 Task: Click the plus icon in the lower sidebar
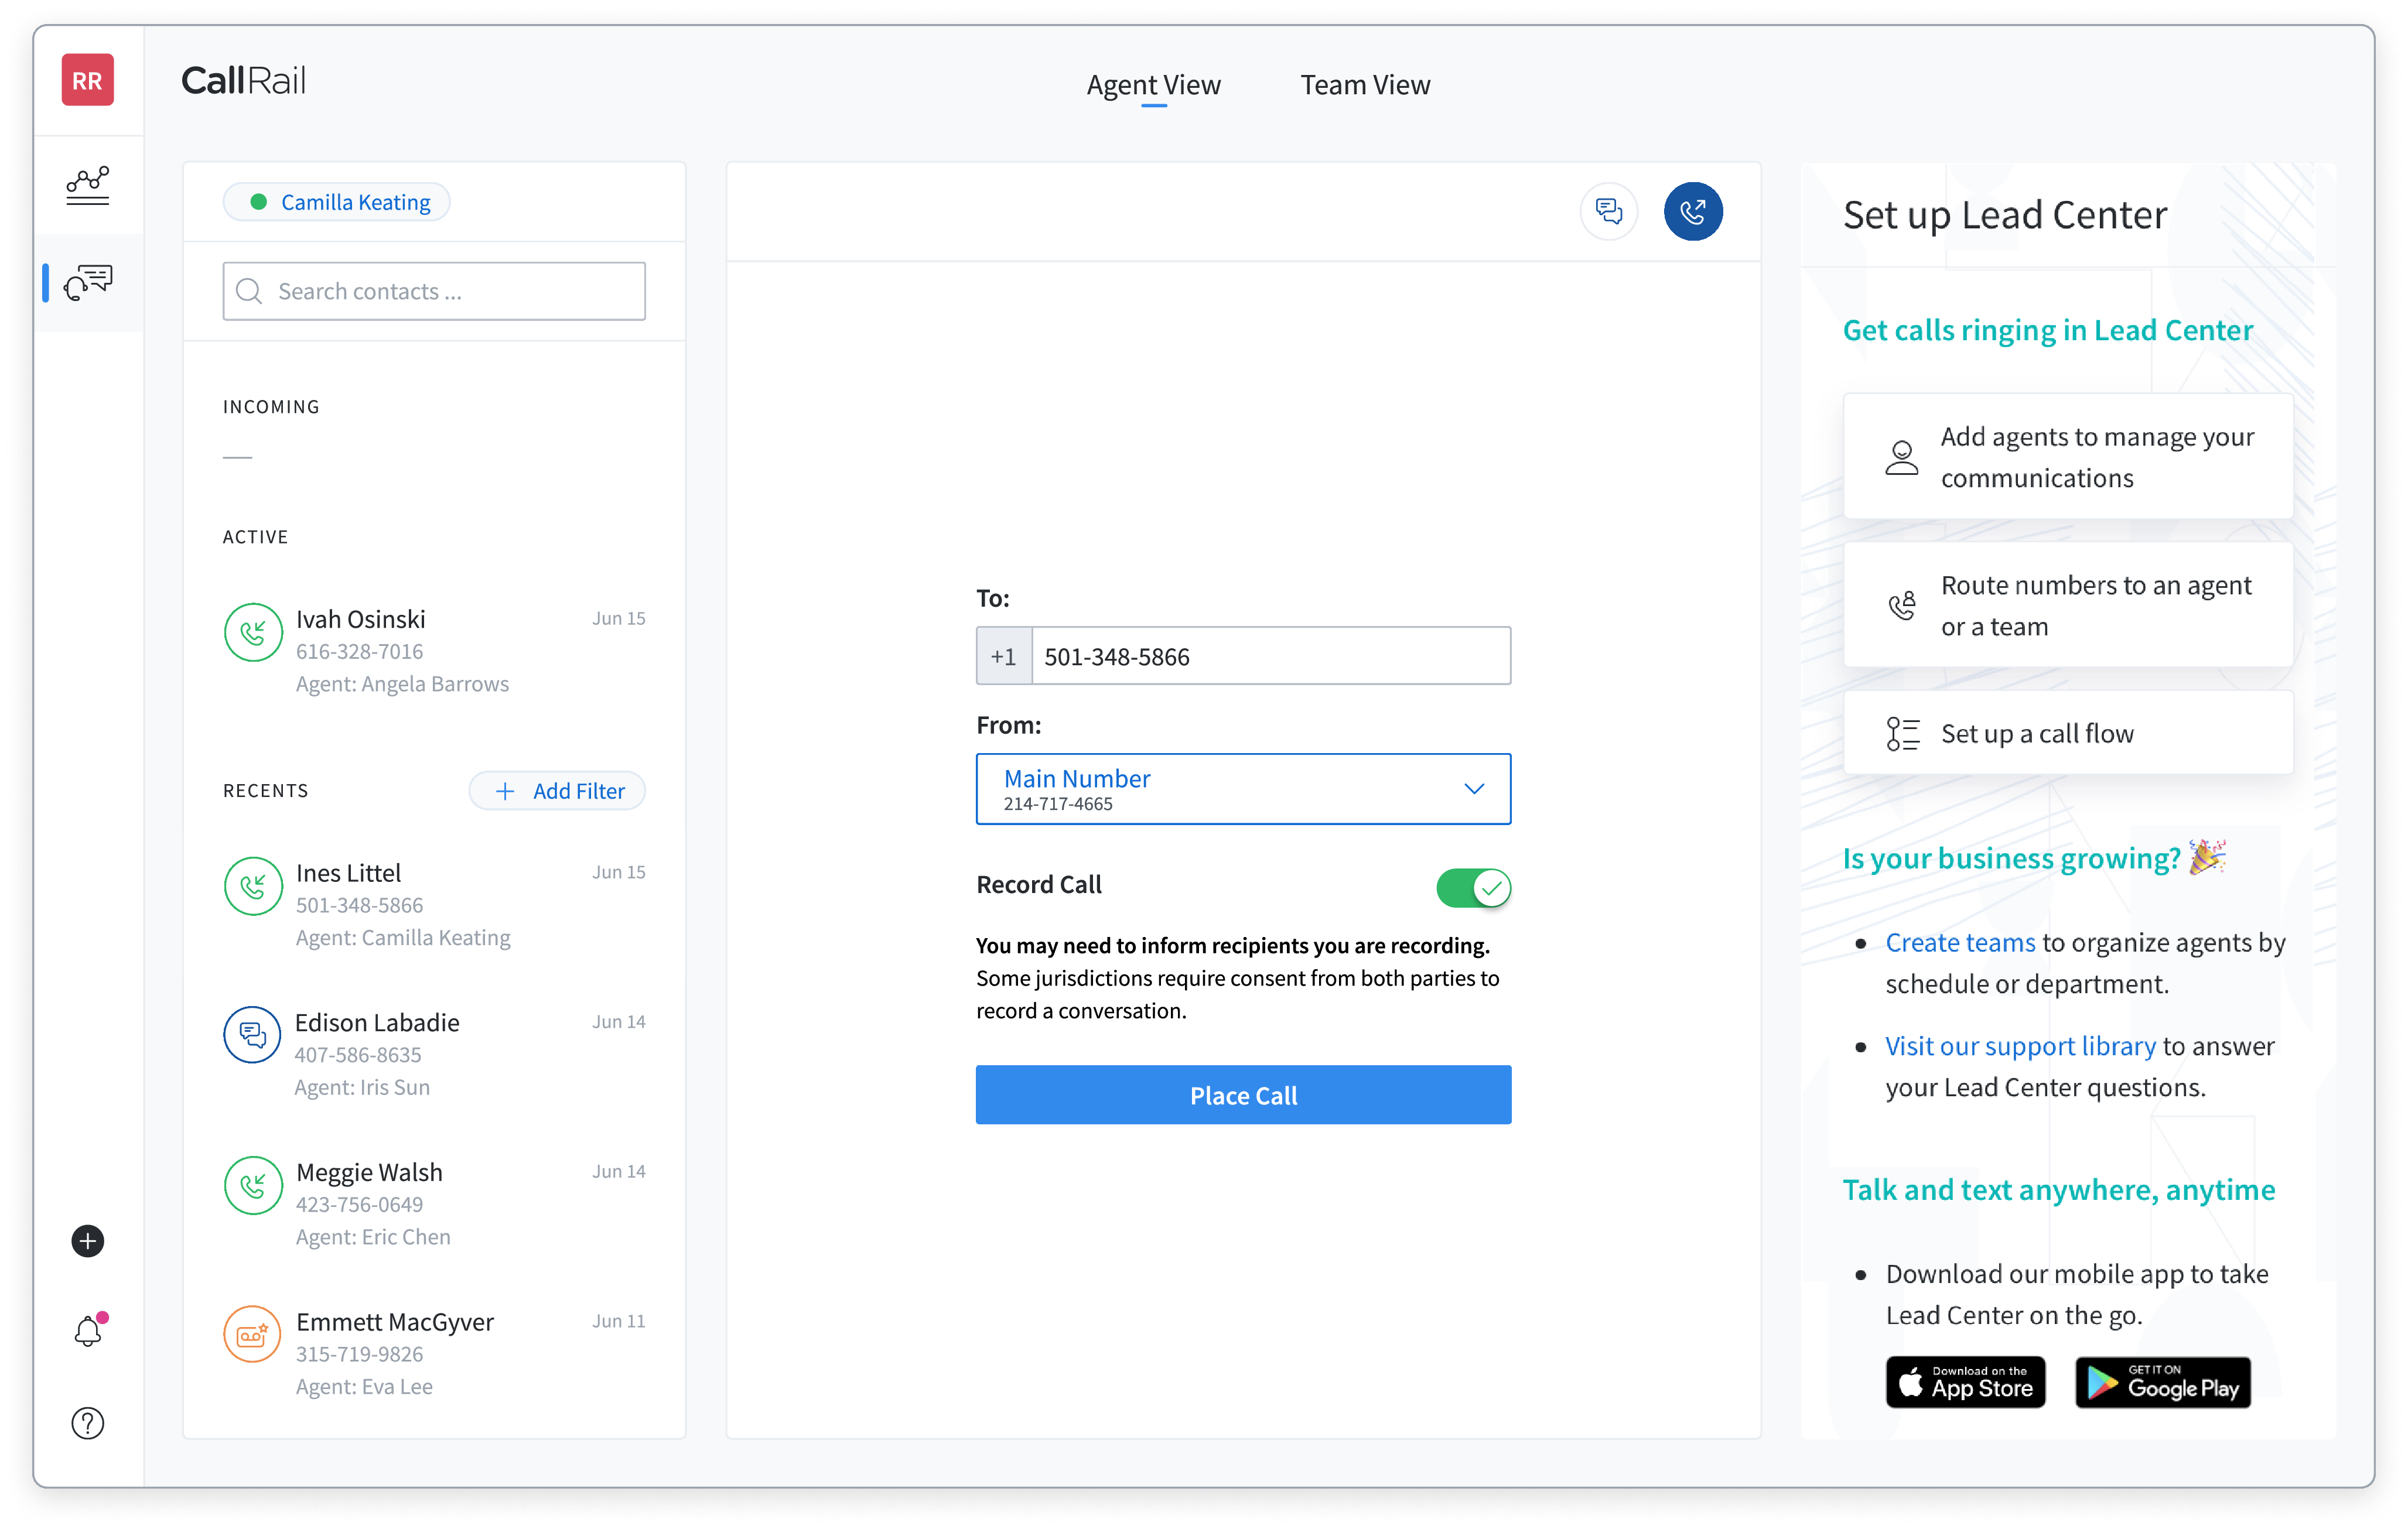point(88,1241)
